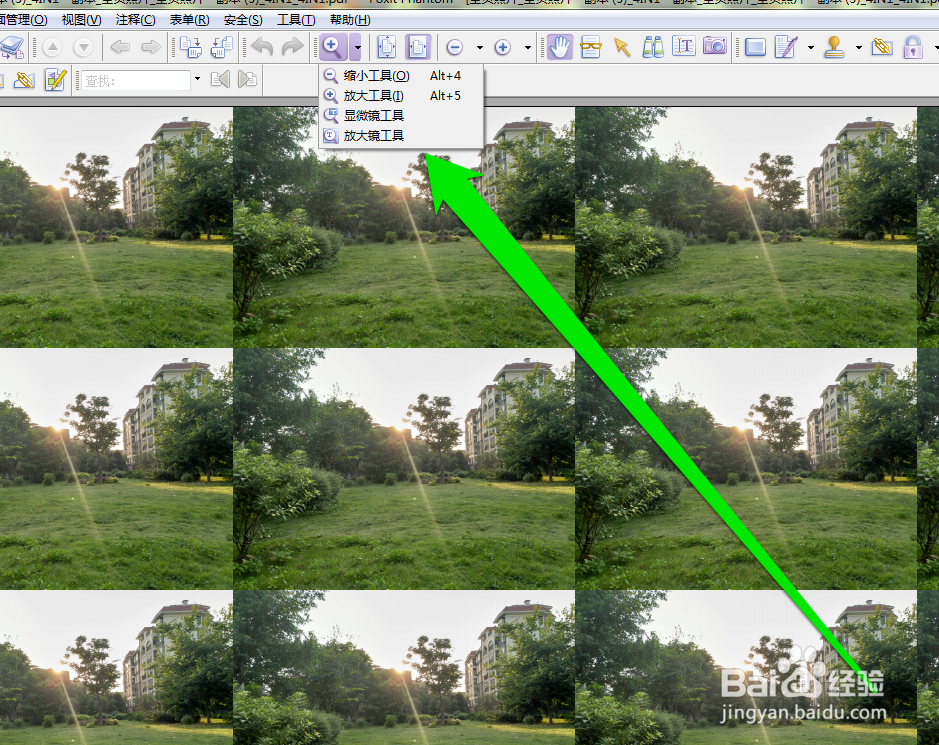Click the second page-arrange icon with left arrow
The width and height of the screenshot is (939, 745).
pyautogui.click(x=222, y=47)
